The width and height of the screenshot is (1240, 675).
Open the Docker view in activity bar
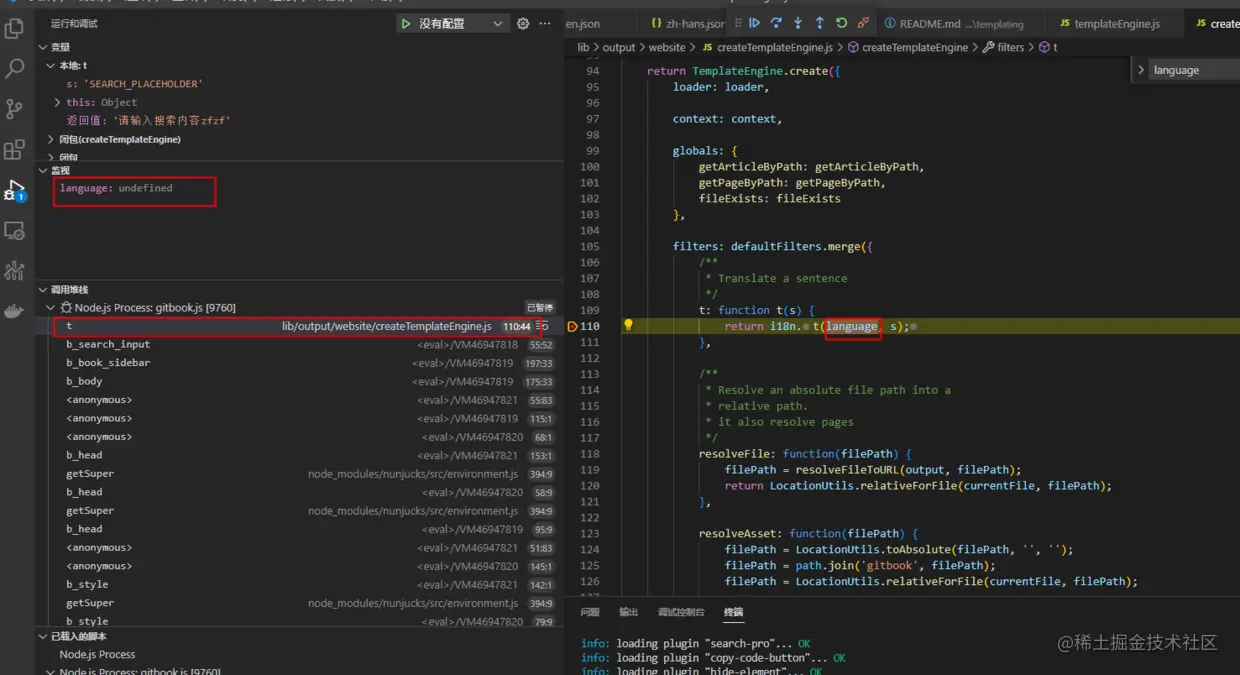coord(14,311)
